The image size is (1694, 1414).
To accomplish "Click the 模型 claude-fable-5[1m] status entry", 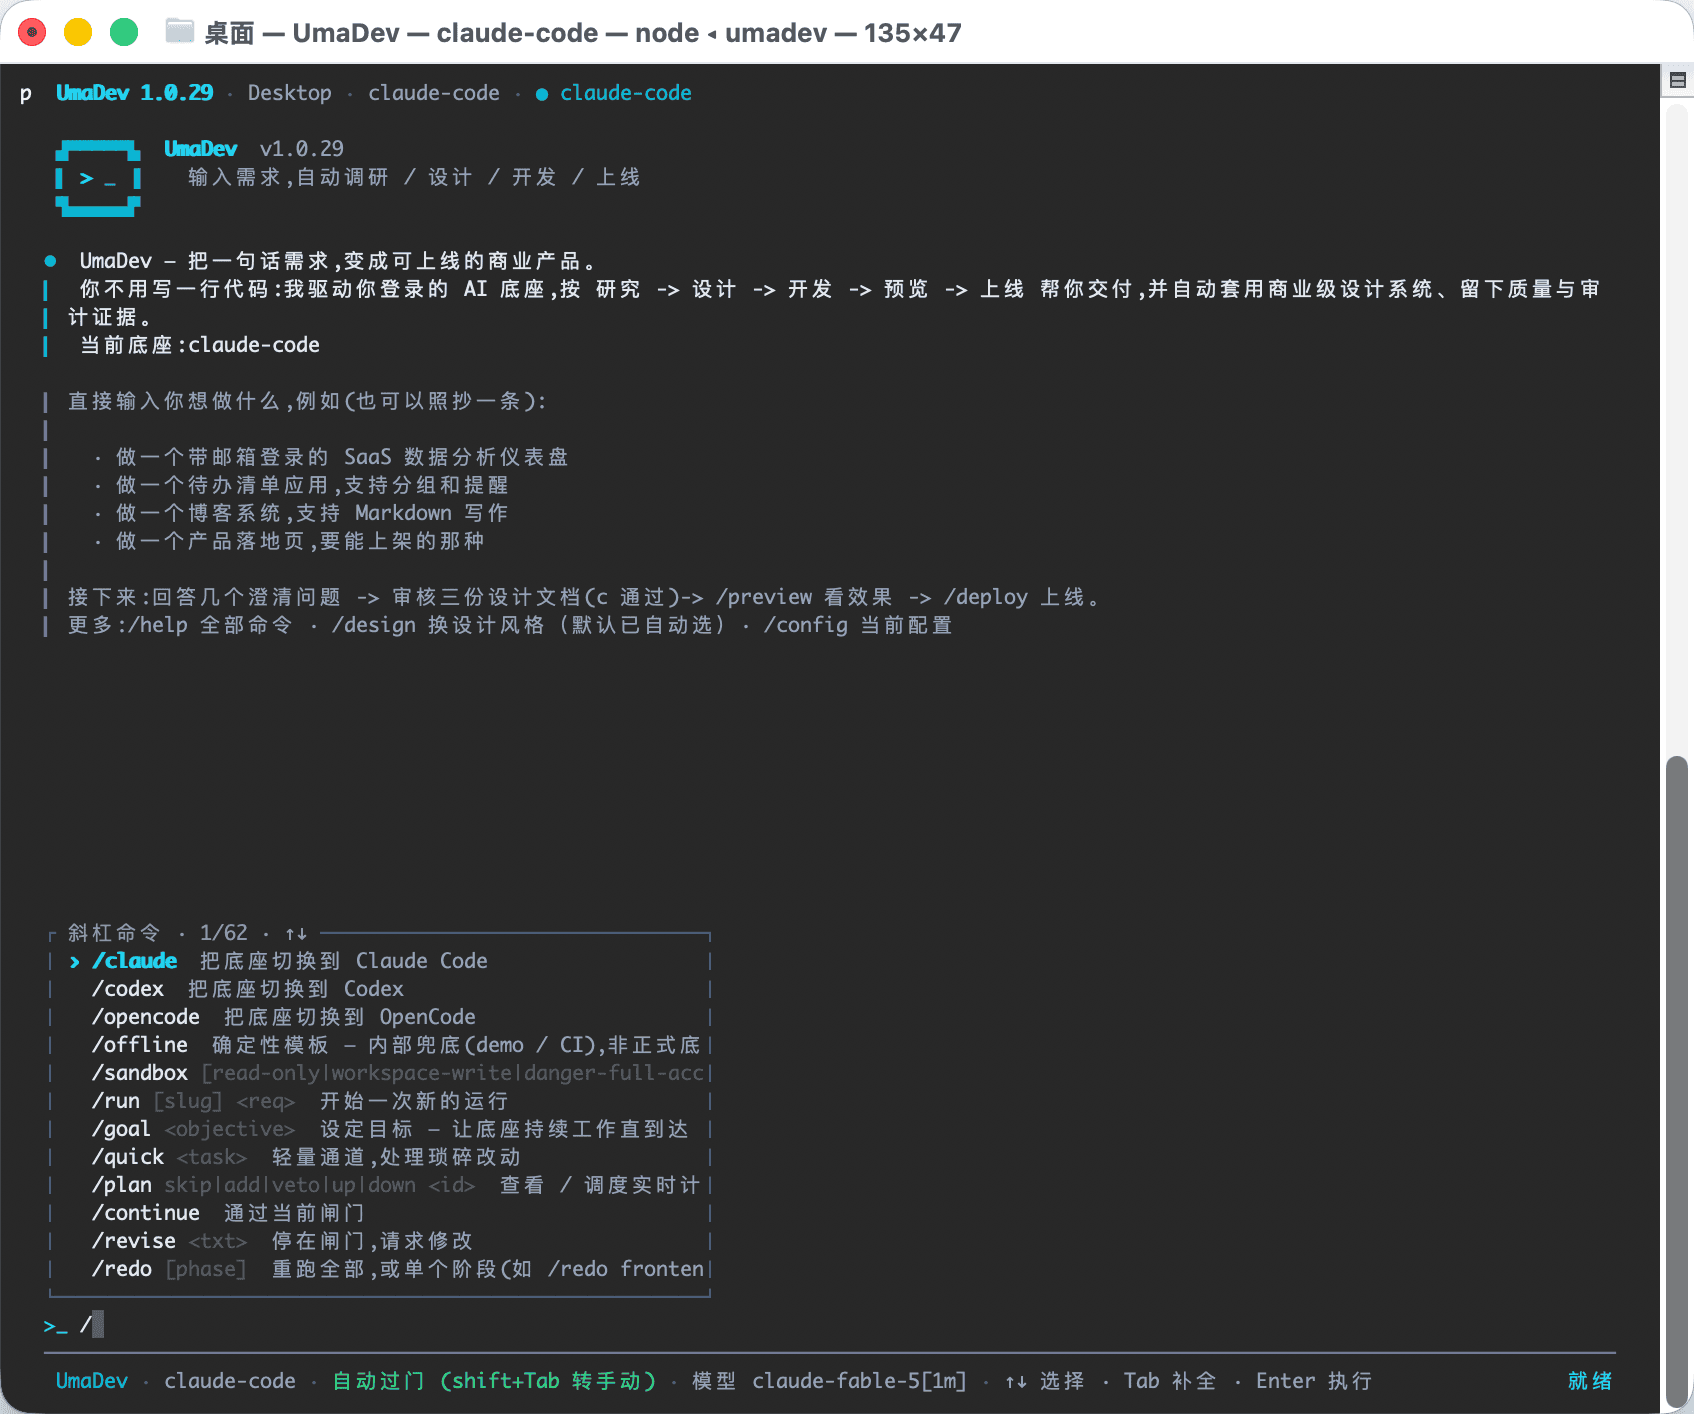I will [x=829, y=1381].
